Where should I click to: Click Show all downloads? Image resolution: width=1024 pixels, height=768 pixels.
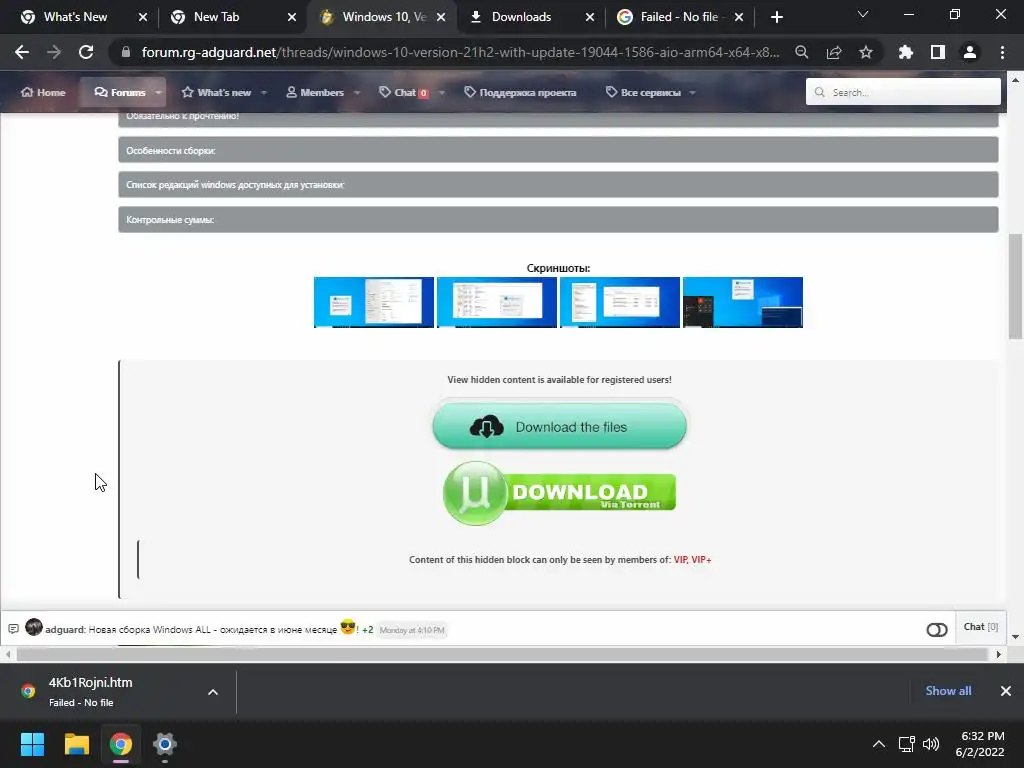click(948, 691)
